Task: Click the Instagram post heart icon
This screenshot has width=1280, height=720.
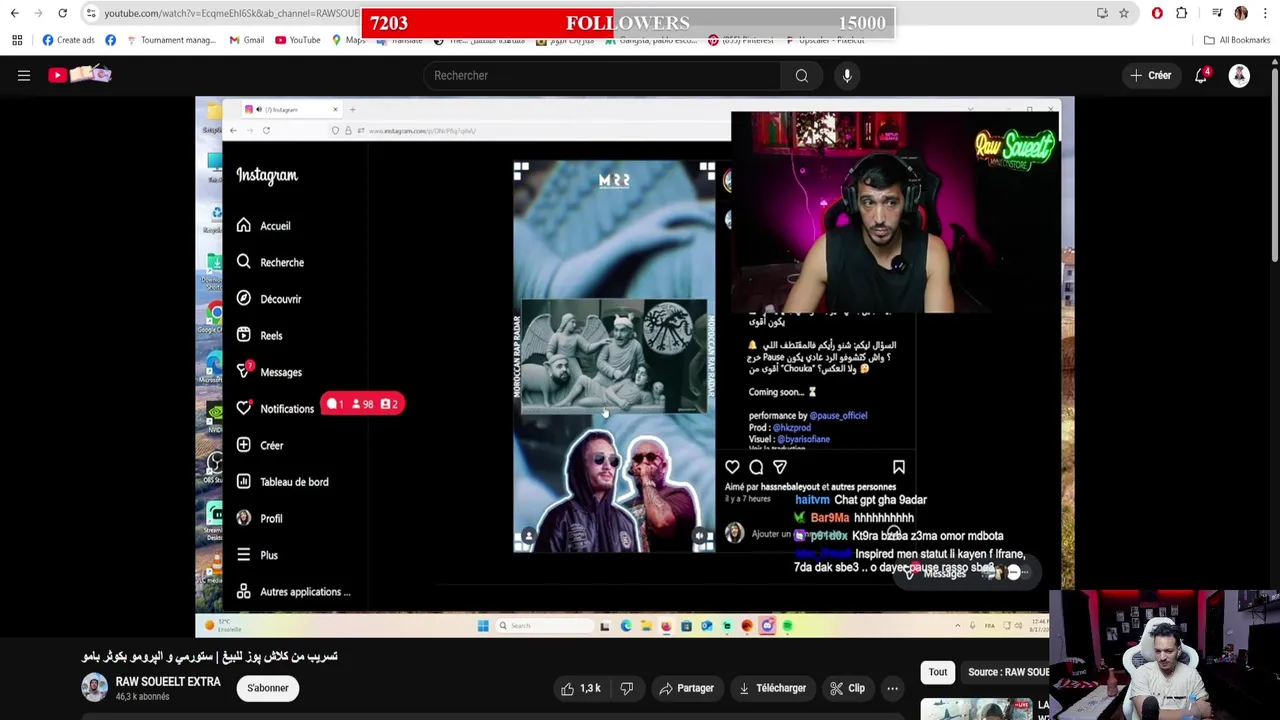Action: (x=732, y=467)
